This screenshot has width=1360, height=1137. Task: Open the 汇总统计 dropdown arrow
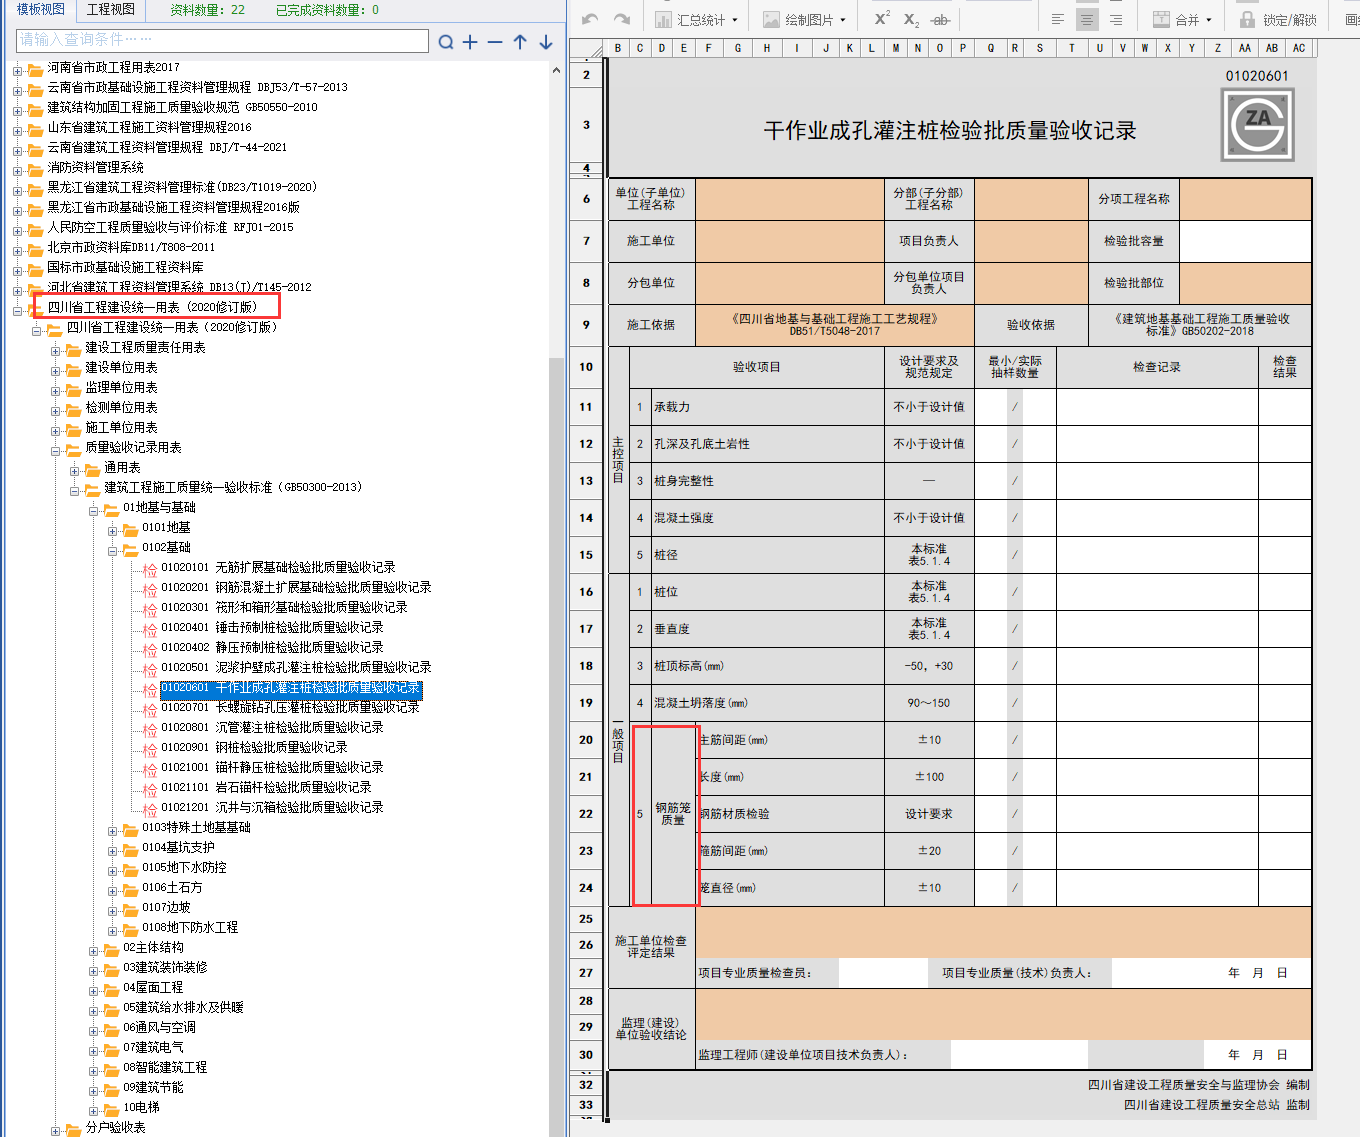click(735, 20)
